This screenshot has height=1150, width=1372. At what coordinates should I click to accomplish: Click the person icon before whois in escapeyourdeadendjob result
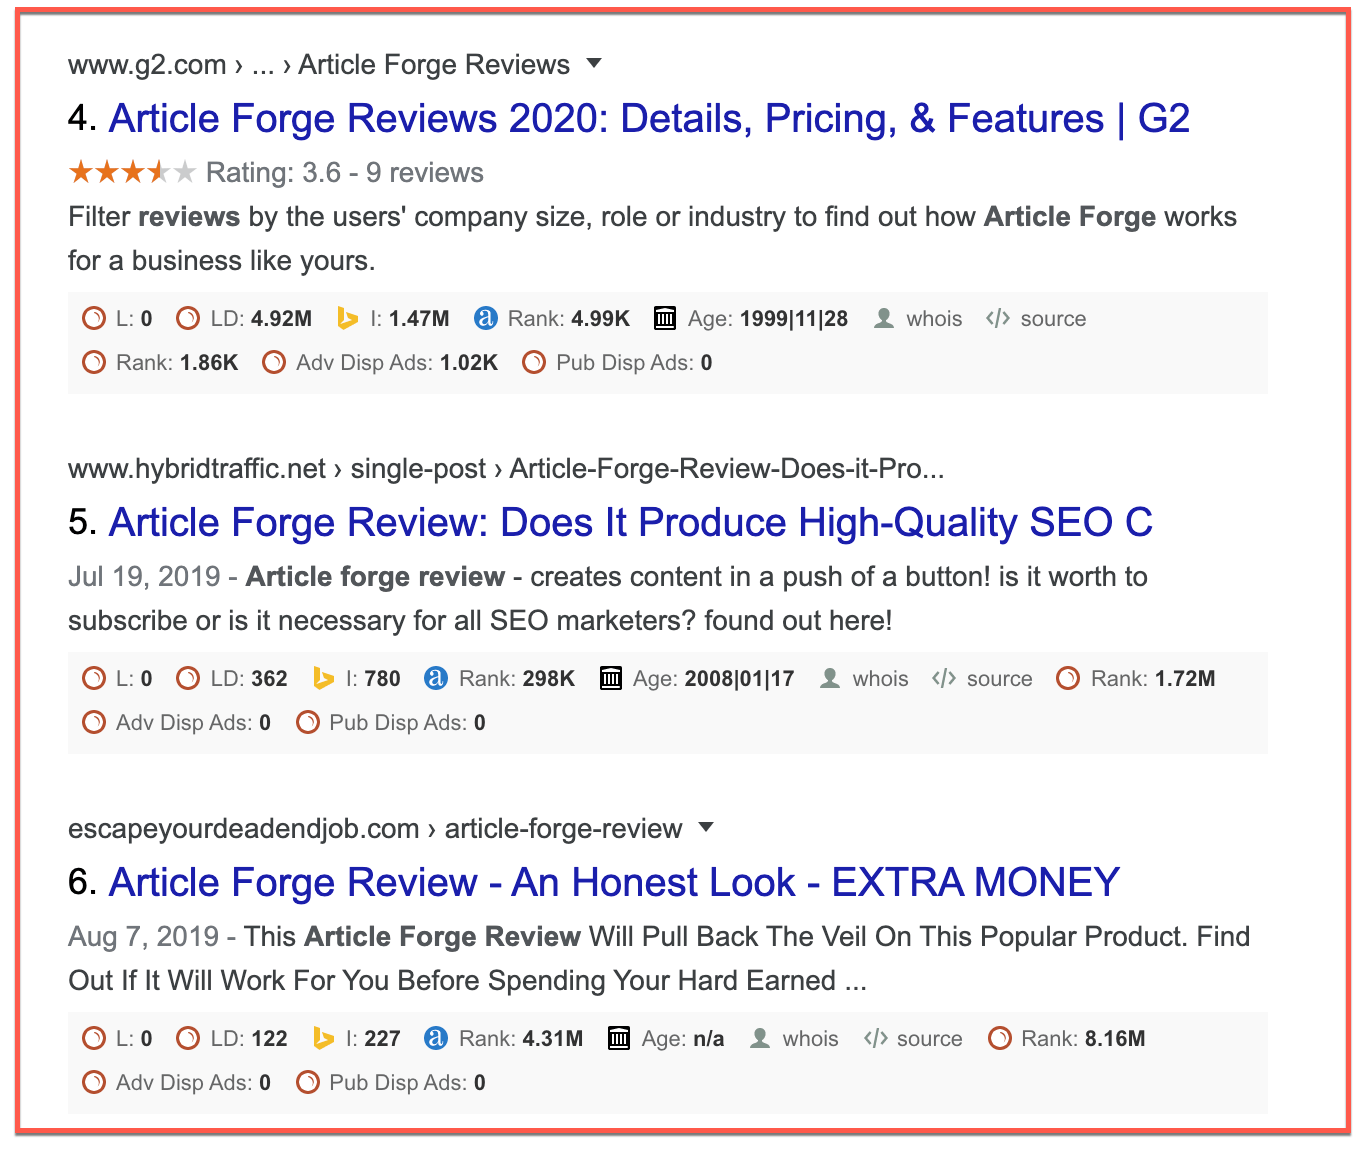click(x=760, y=1039)
